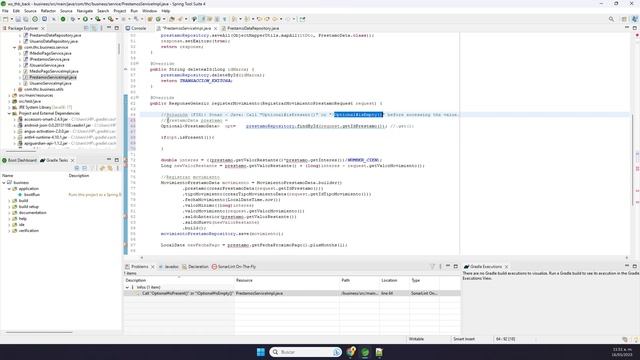The width and height of the screenshot is (640, 360).
Task: Click the Description column header in Problems
Action: [179, 280]
